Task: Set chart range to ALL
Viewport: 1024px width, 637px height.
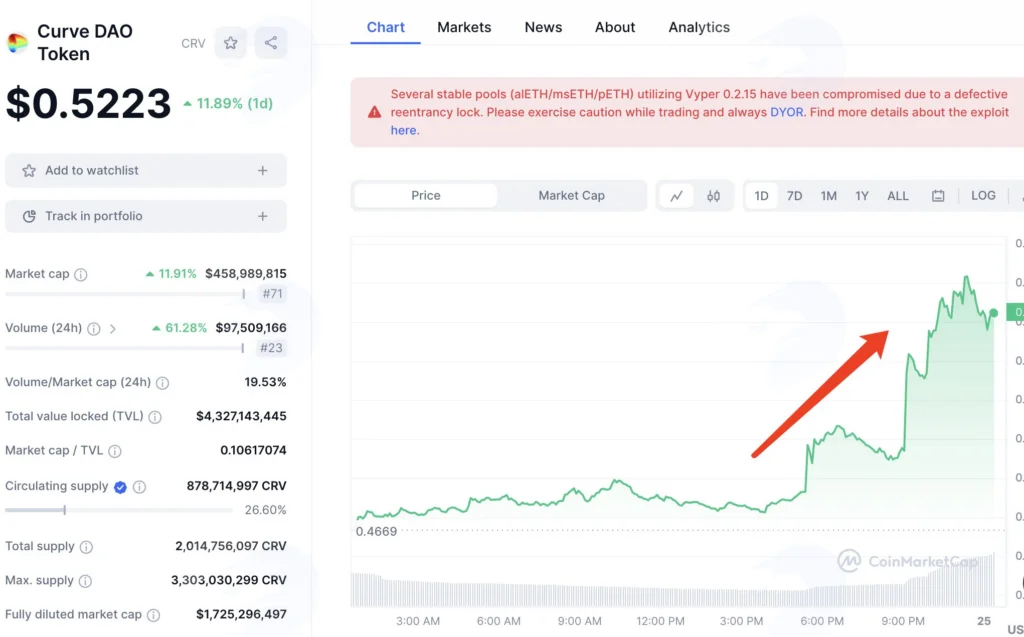Action: click(898, 195)
